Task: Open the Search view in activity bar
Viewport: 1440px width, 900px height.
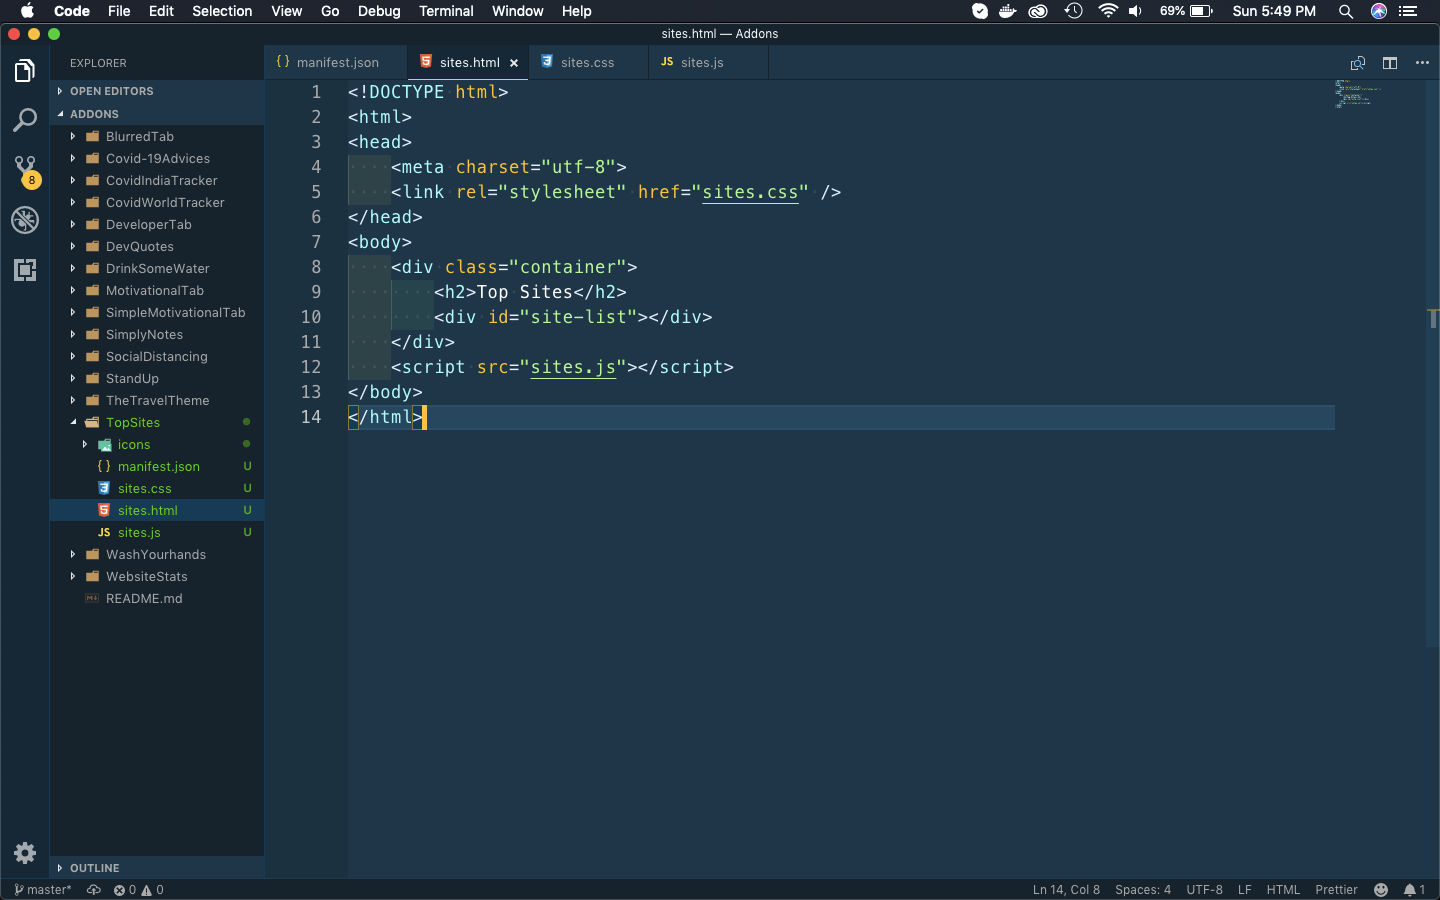Action: point(25,121)
